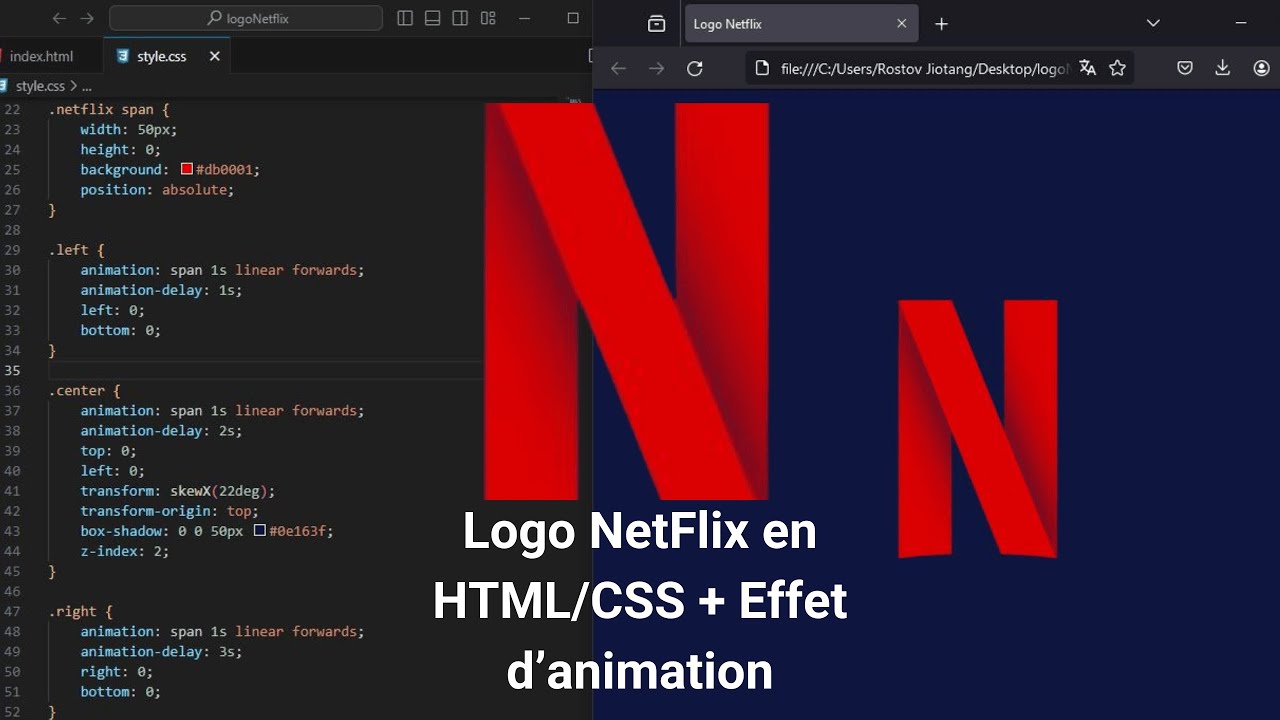Expand the breadcrumb ellipsis after style.css
1280x720 pixels.
point(86,86)
